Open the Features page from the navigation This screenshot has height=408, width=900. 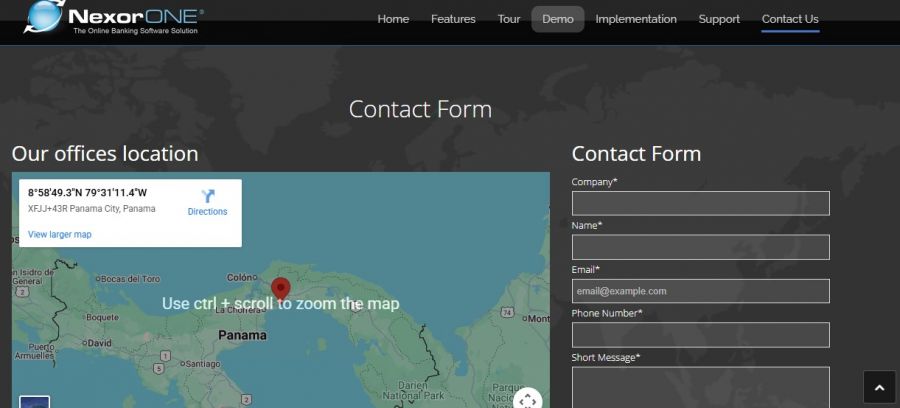click(x=453, y=19)
